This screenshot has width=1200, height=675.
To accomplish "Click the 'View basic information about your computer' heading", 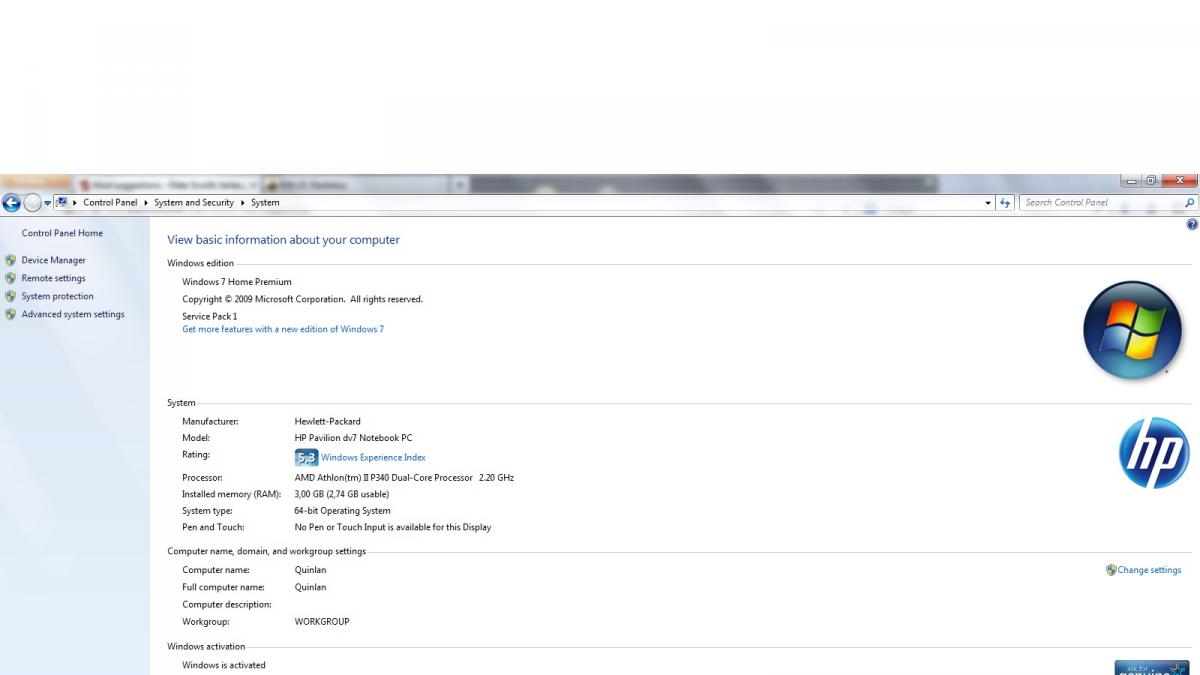I will [x=283, y=240].
